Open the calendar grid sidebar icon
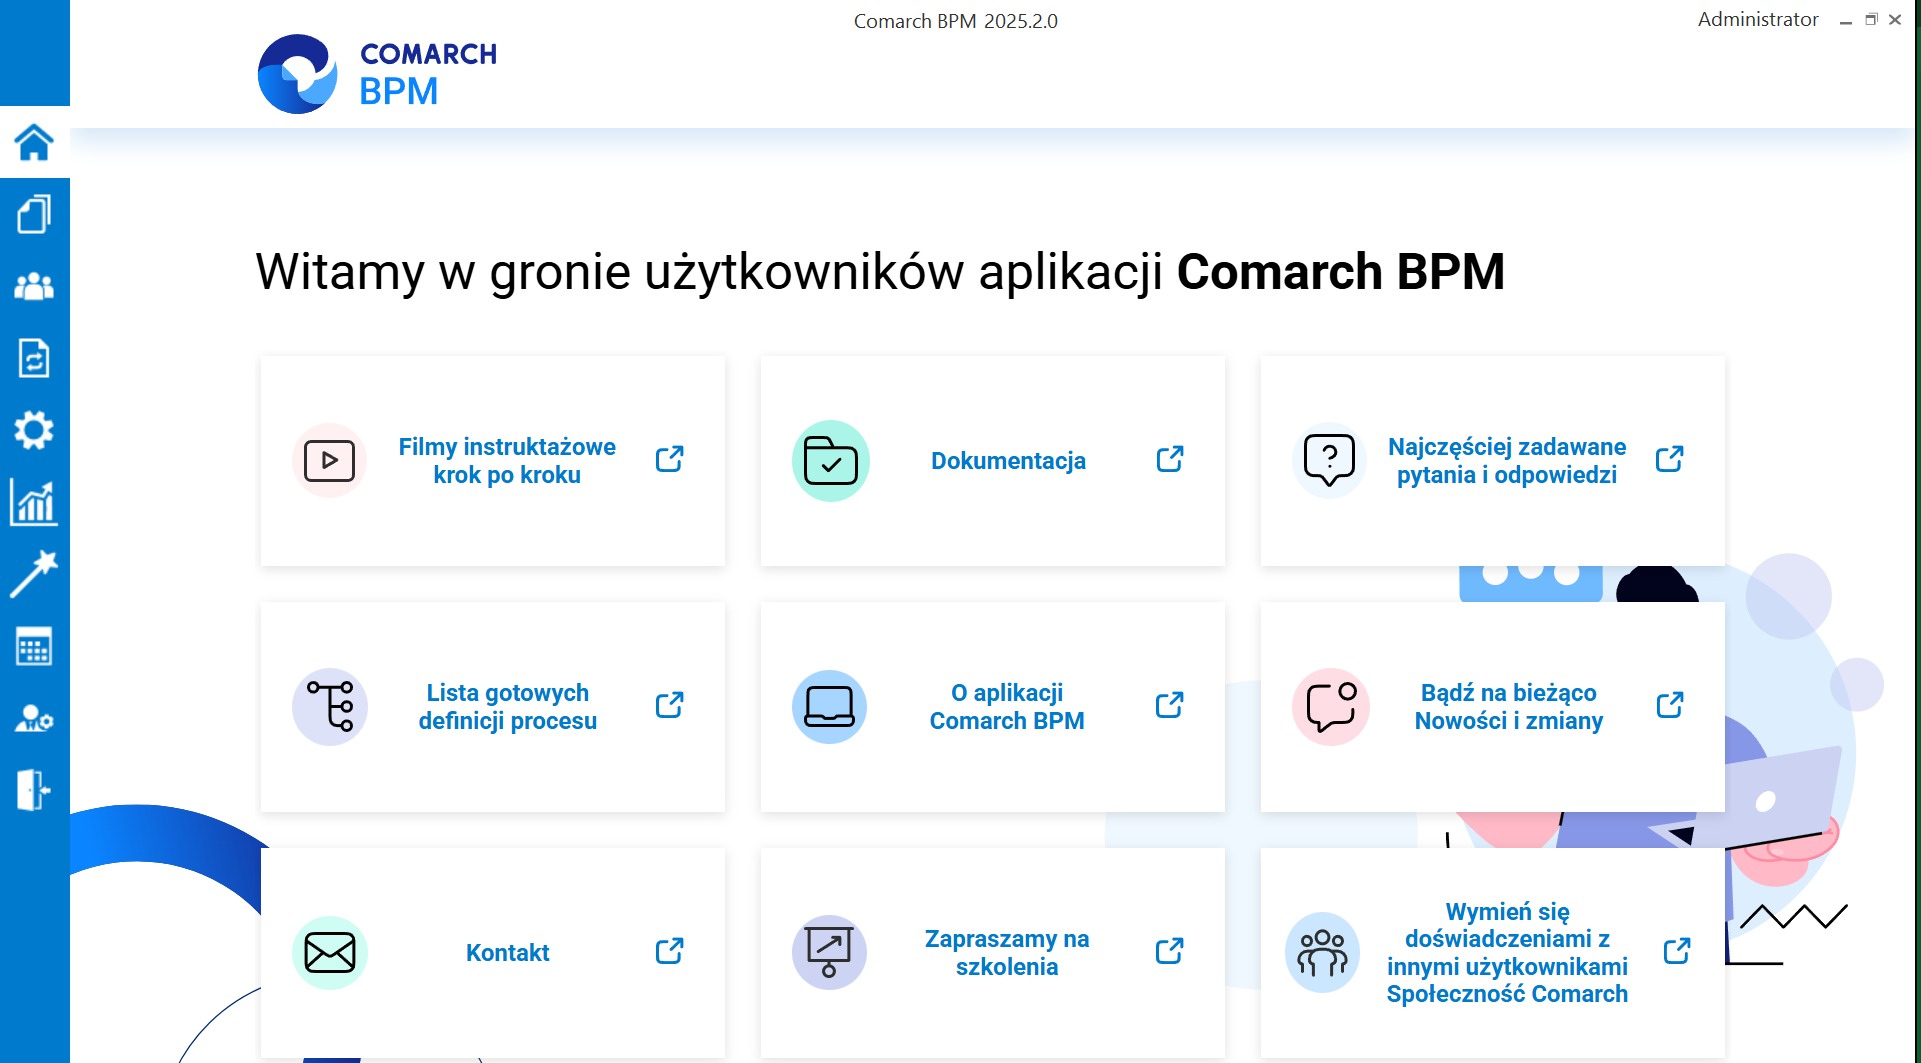This screenshot has height=1063, width=1921. 34,647
